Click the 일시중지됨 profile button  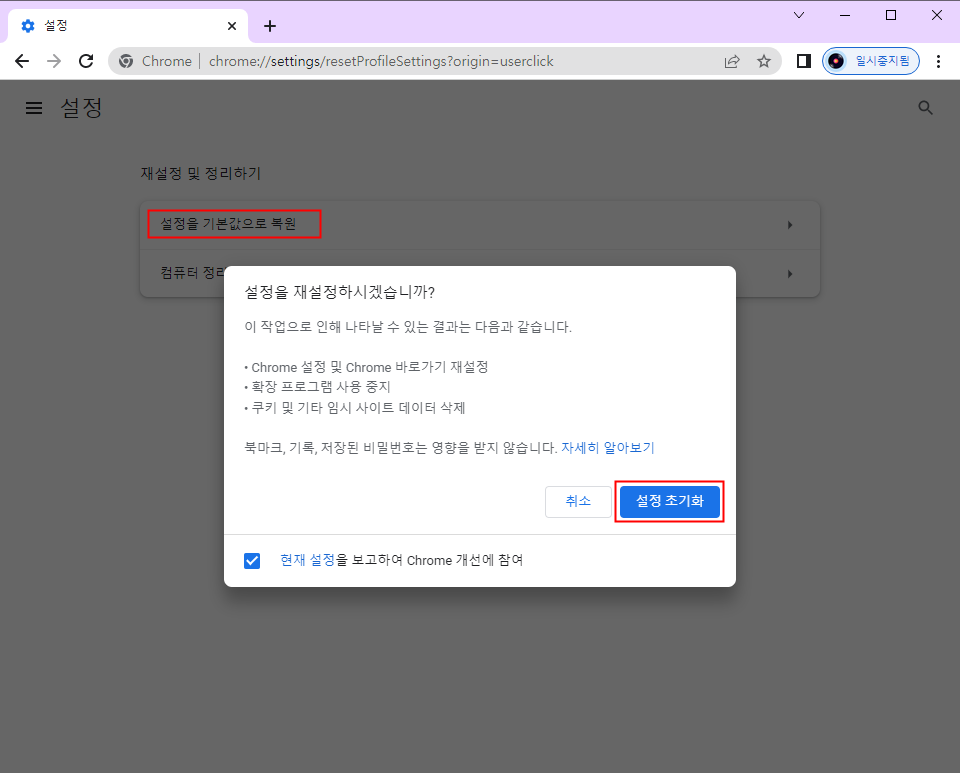pos(871,61)
